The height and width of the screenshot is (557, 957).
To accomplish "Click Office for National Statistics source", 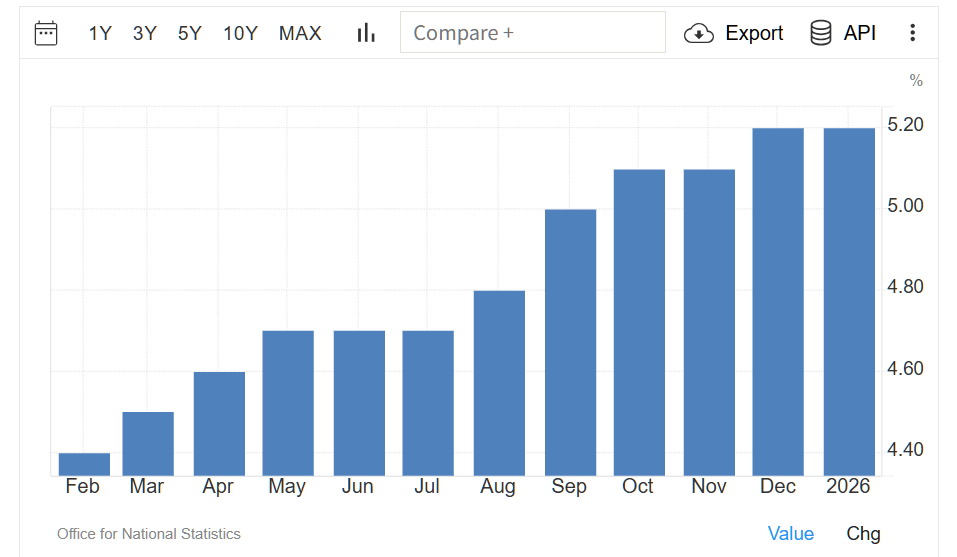I will tap(149, 534).
